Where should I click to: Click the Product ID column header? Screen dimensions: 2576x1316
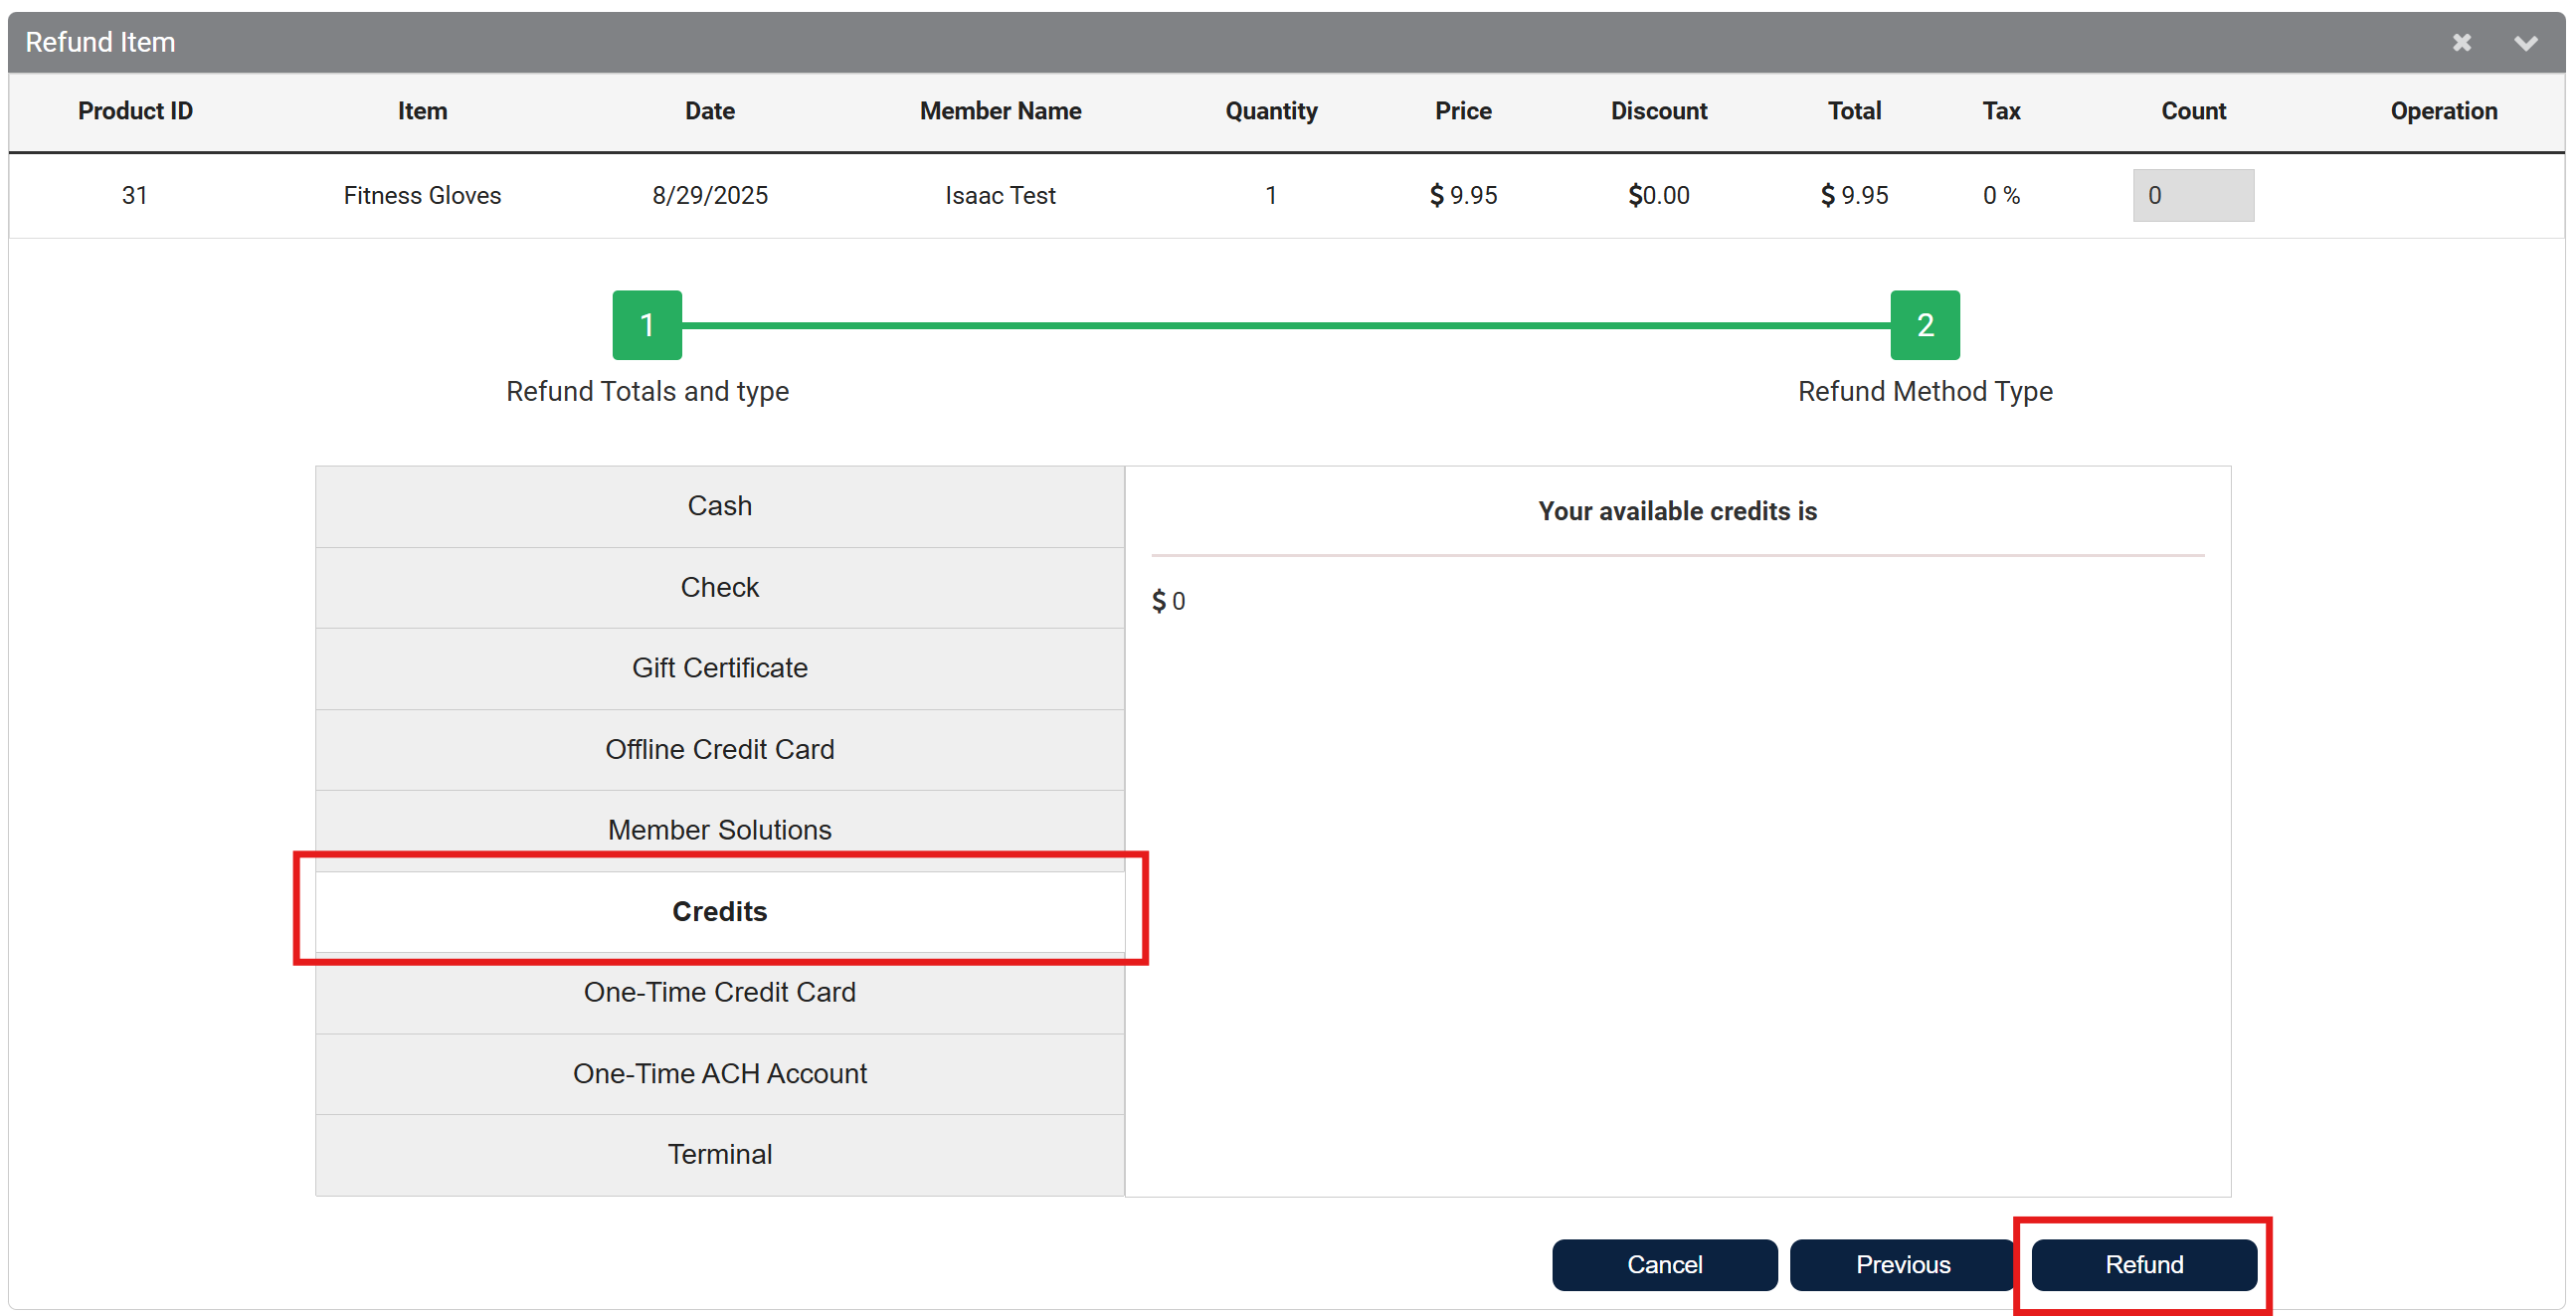tap(135, 111)
